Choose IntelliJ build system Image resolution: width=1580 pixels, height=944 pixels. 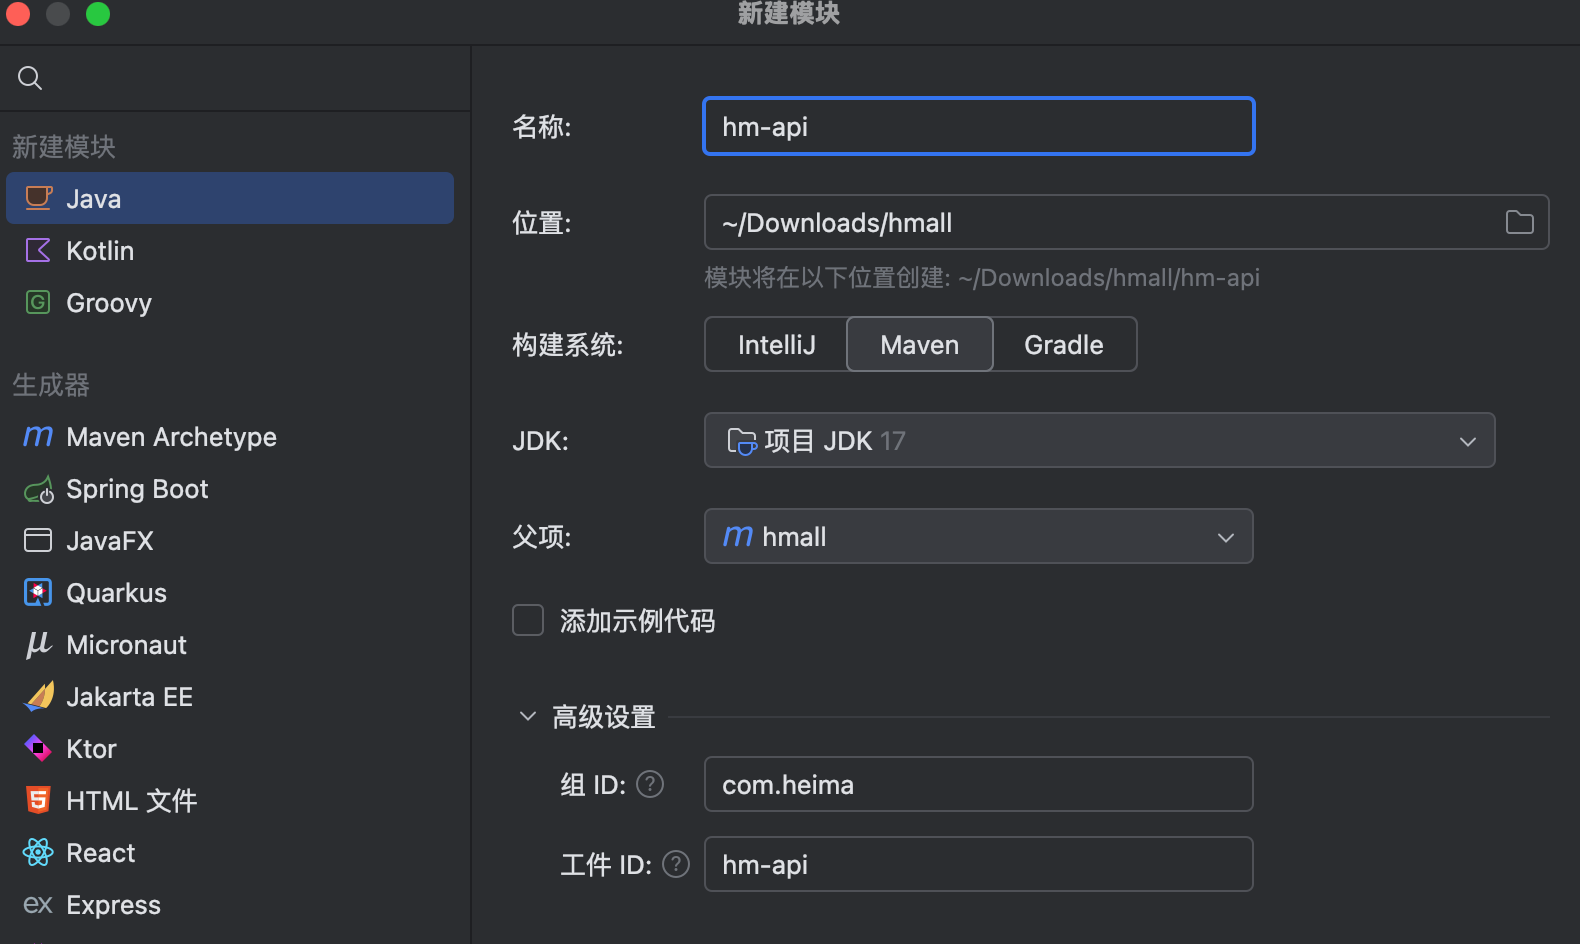(x=776, y=344)
